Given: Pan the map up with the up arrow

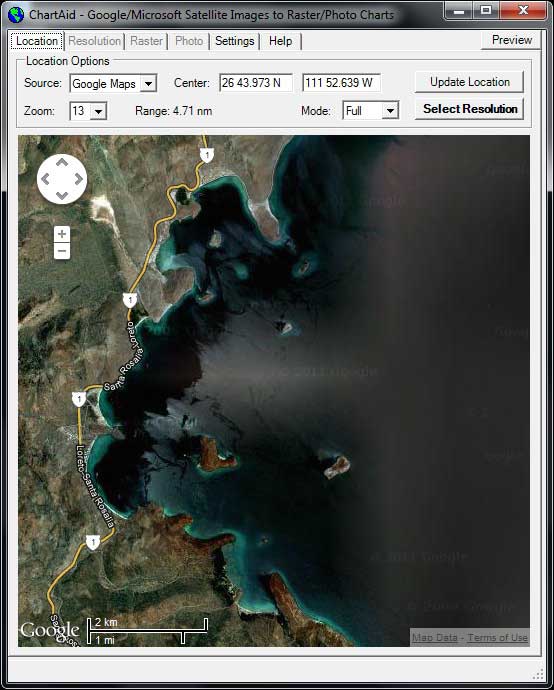Looking at the screenshot, I should click(62, 162).
